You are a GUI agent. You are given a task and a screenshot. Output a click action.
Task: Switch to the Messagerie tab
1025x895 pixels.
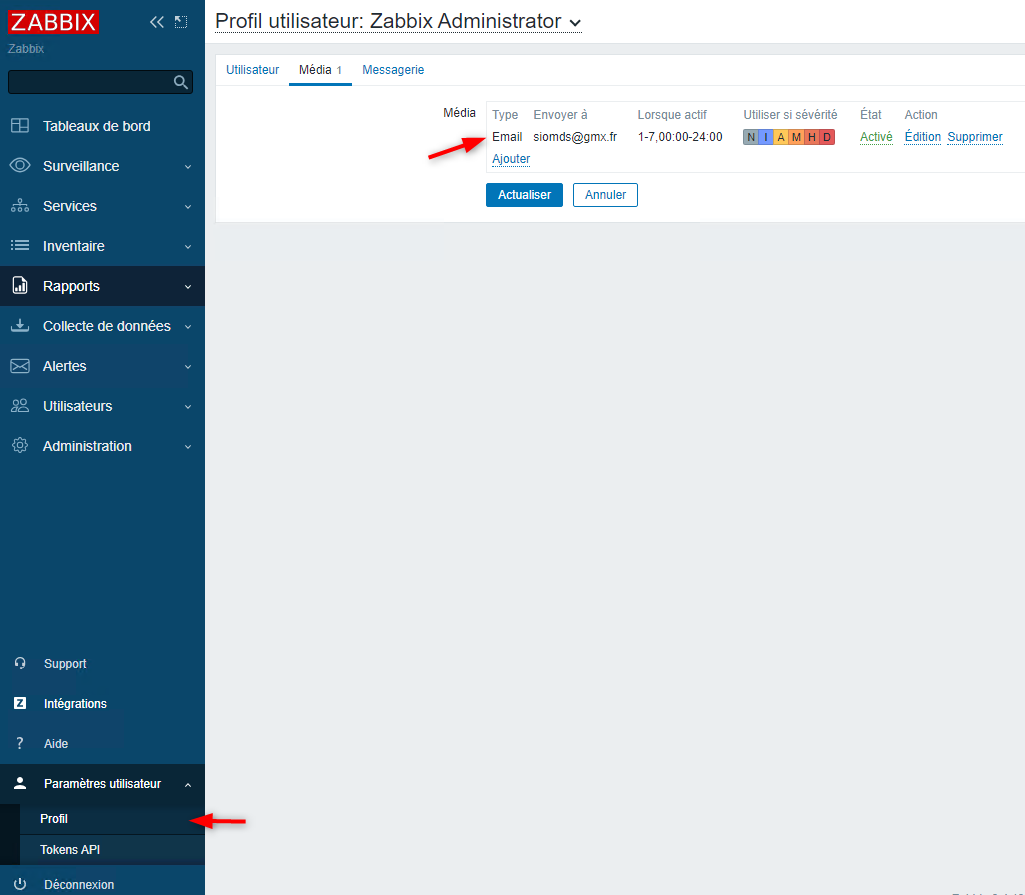click(x=393, y=70)
